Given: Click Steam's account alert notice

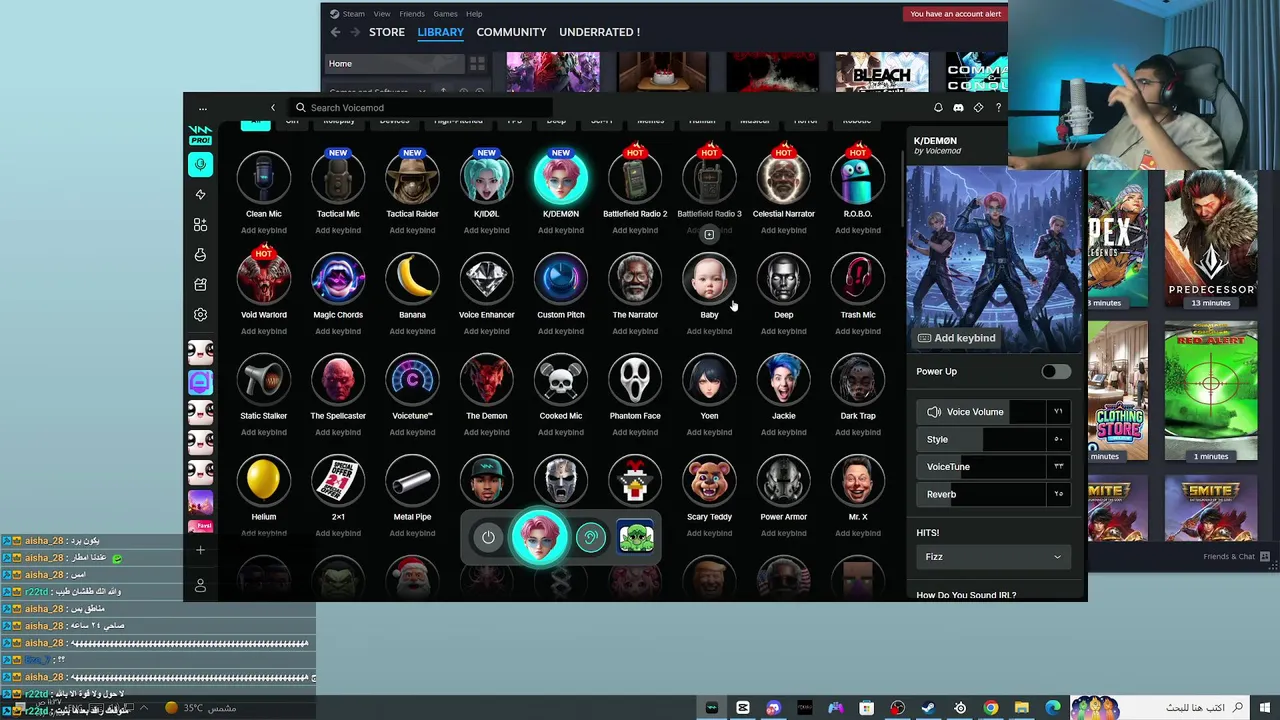Looking at the screenshot, I should [x=955, y=14].
